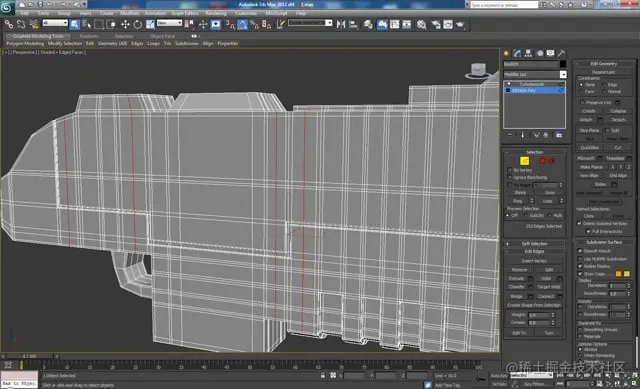Open the Object Paint ribbon tab
The height and width of the screenshot is (389, 640).
click(x=162, y=36)
